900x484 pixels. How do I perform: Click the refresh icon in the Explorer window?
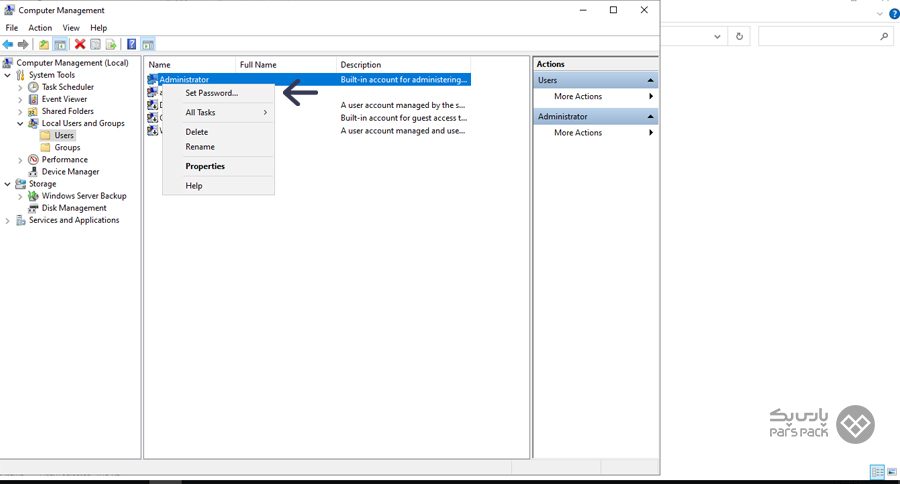(x=739, y=36)
